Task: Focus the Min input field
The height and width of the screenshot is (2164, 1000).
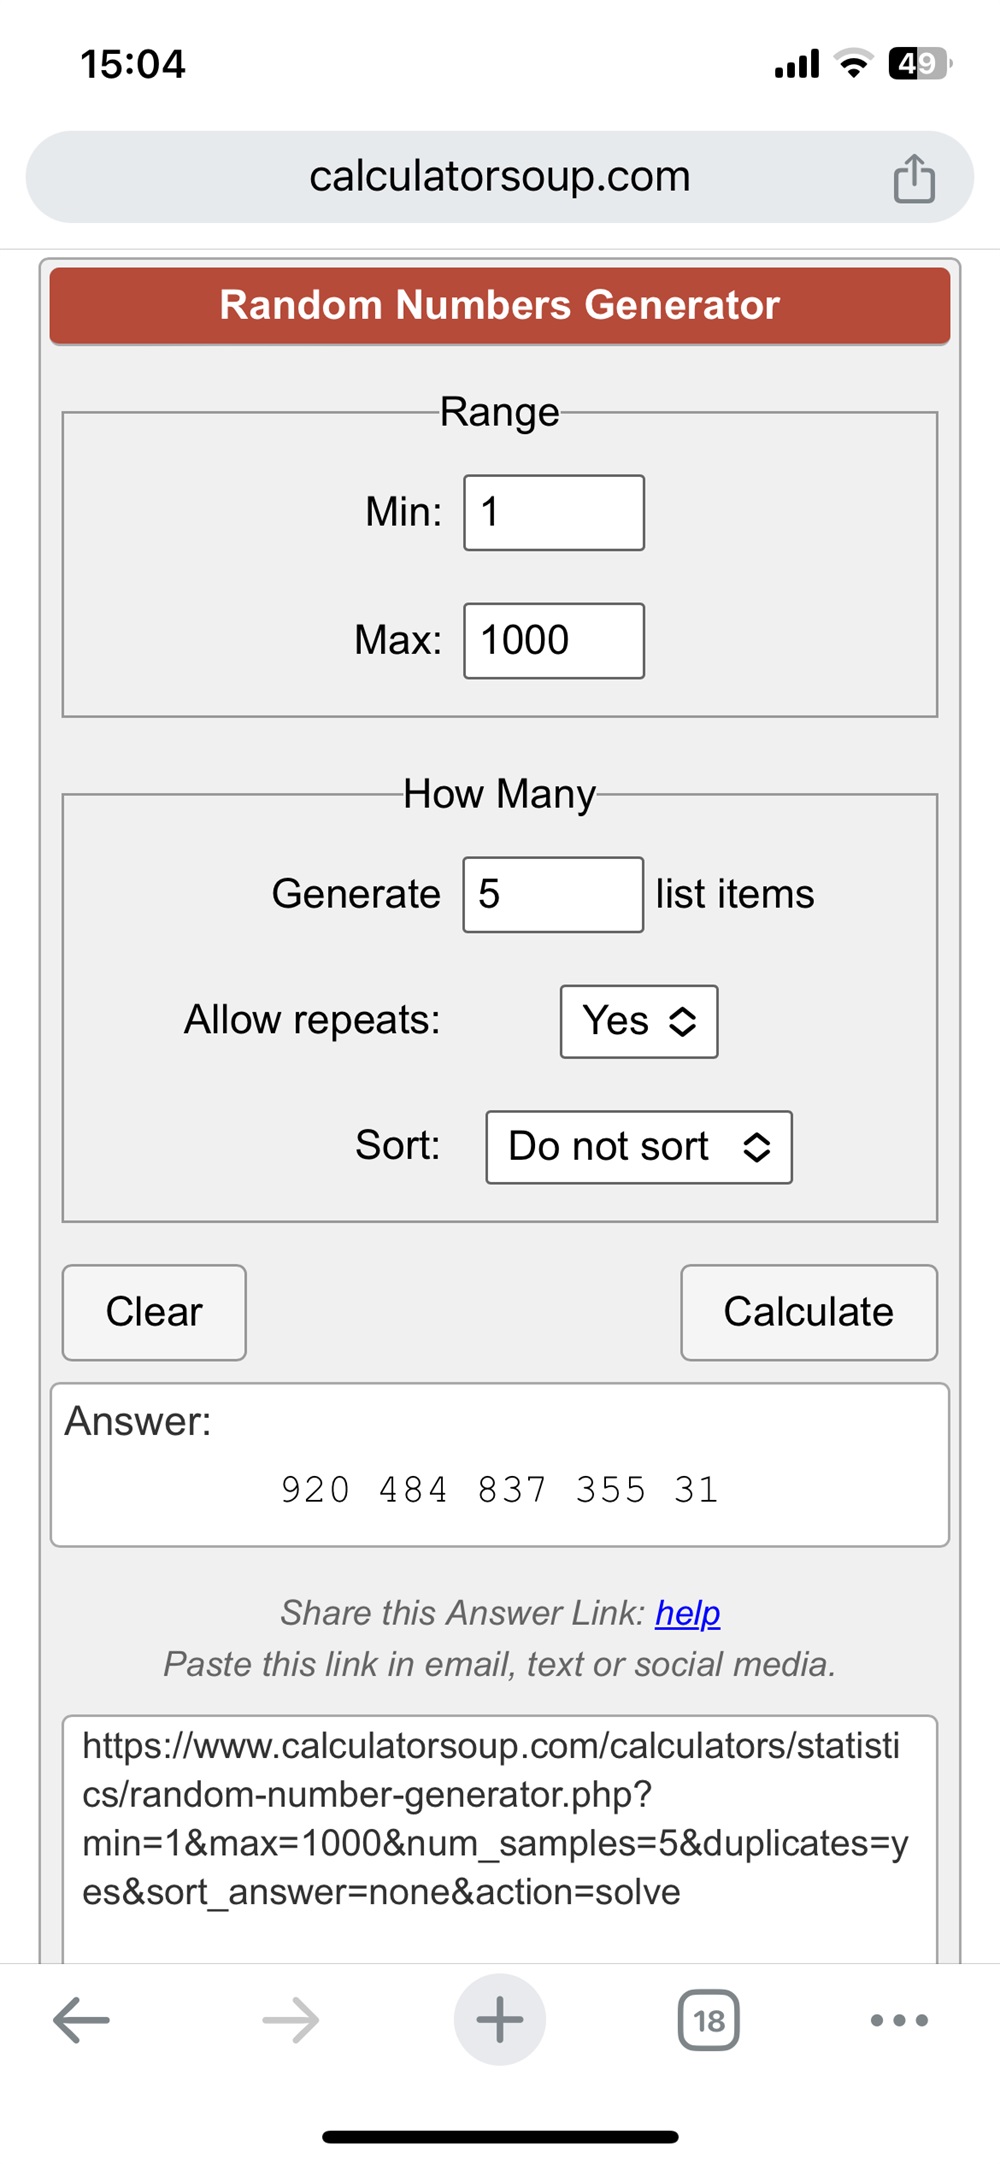Action: [554, 513]
